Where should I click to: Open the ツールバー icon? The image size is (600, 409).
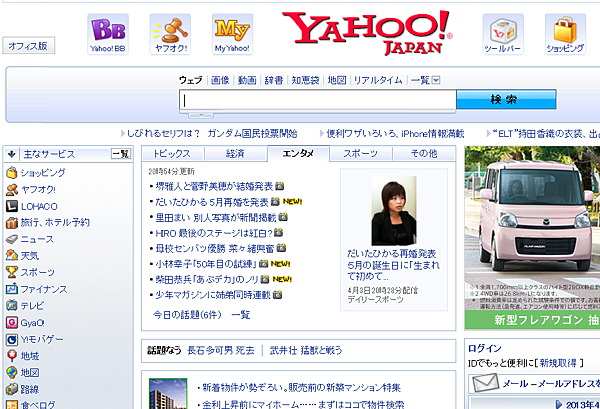pos(503,34)
